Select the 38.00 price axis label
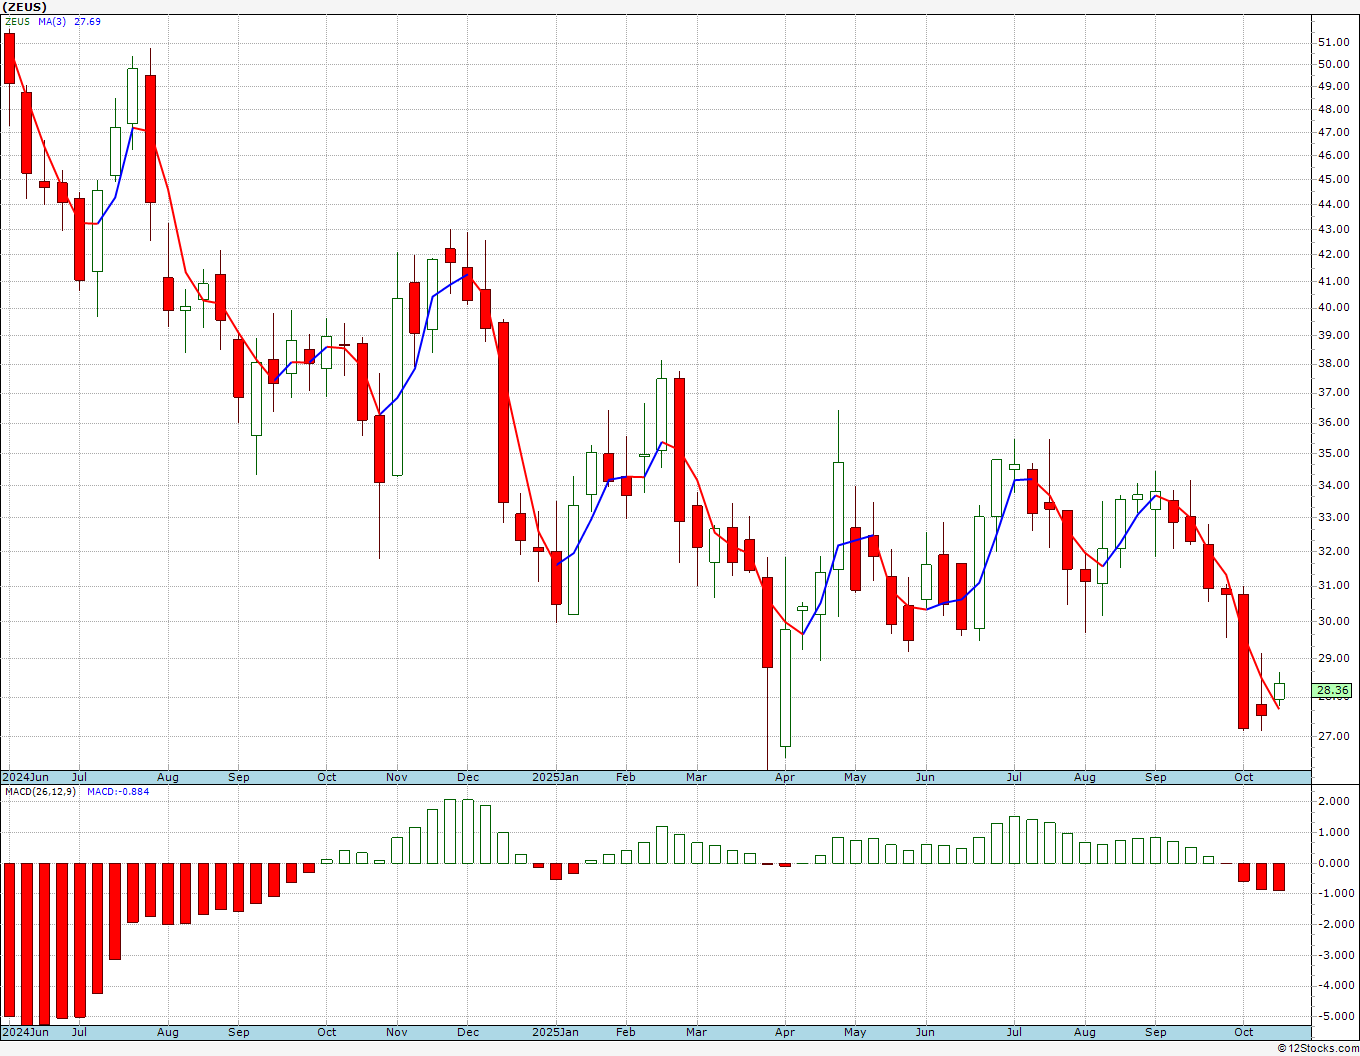Screen dimensions: 1360x1056 tap(1333, 364)
